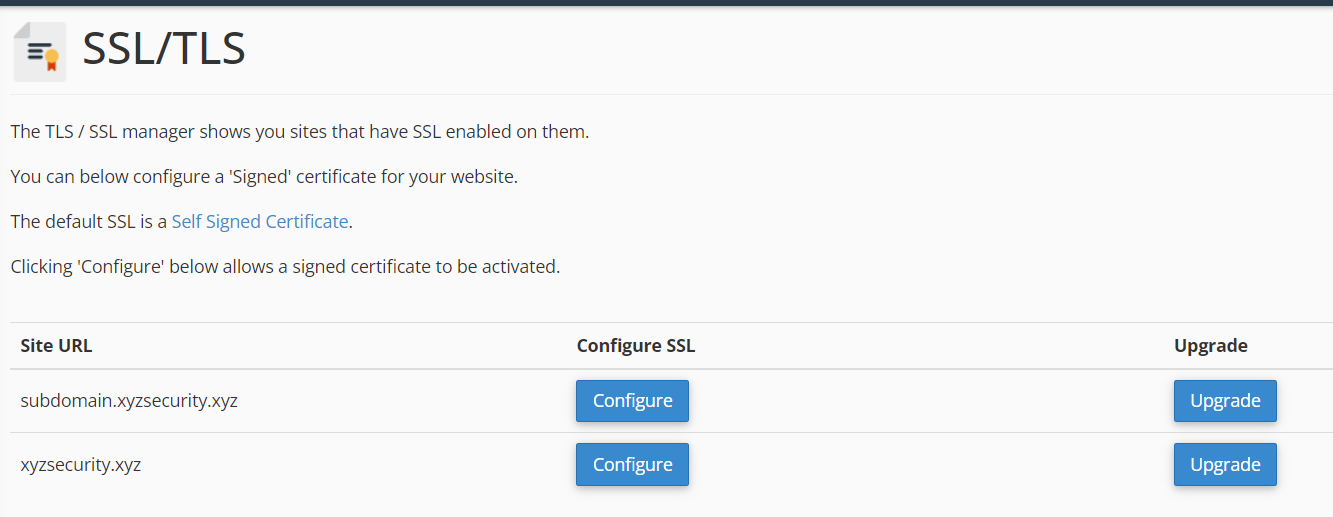Open the Self Signed Certificate link

click(260, 221)
